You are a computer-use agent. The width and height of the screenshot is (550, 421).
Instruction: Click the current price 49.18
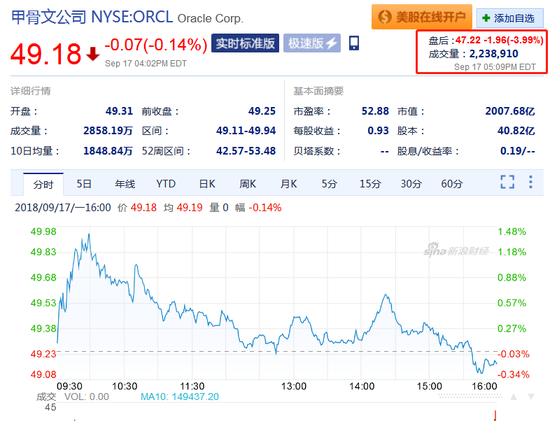coord(46,54)
